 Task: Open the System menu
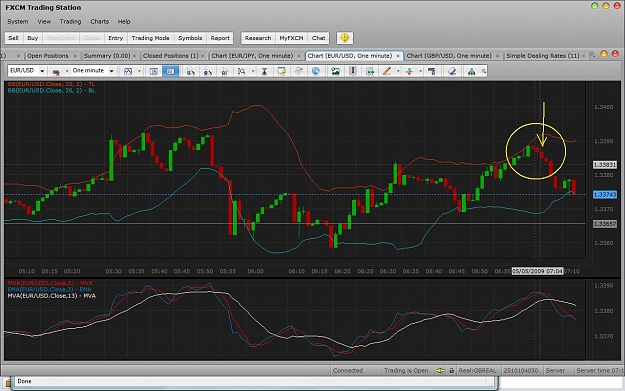click(18, 22)
